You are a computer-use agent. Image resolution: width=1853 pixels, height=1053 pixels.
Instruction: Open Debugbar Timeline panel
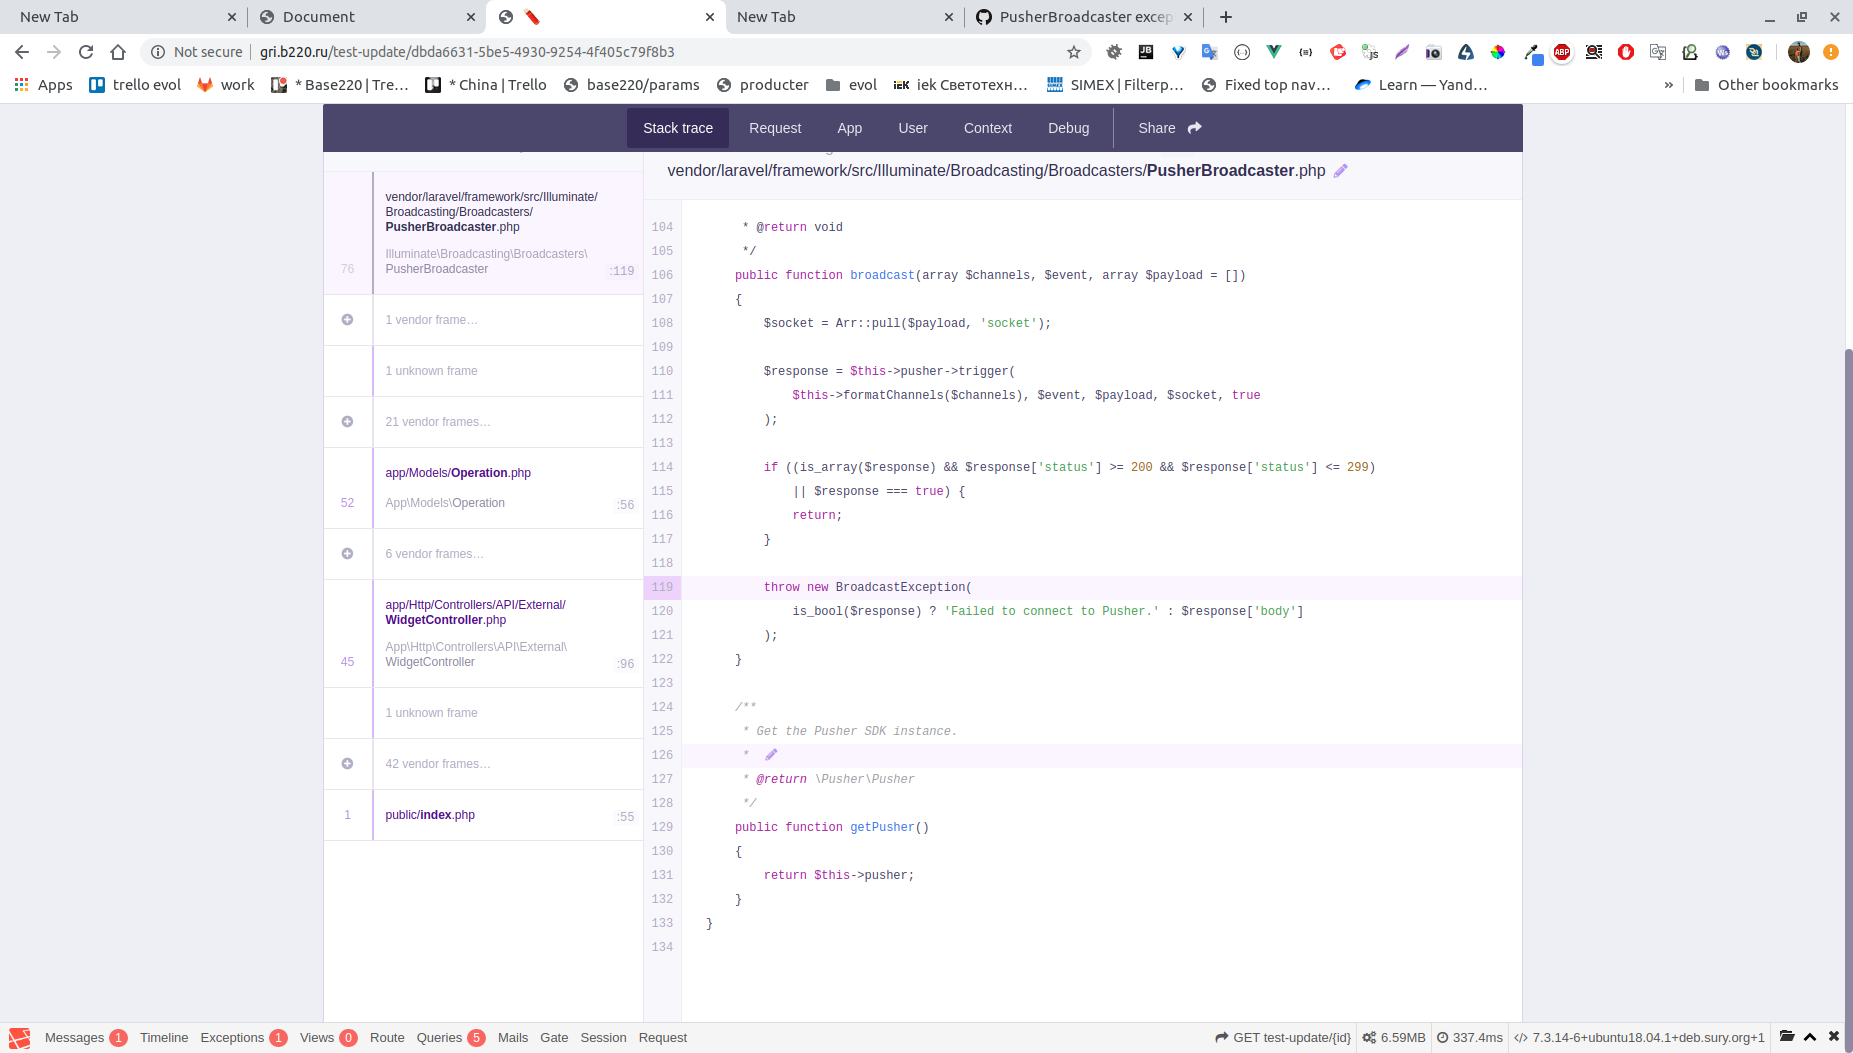(x=164, y=1038)
